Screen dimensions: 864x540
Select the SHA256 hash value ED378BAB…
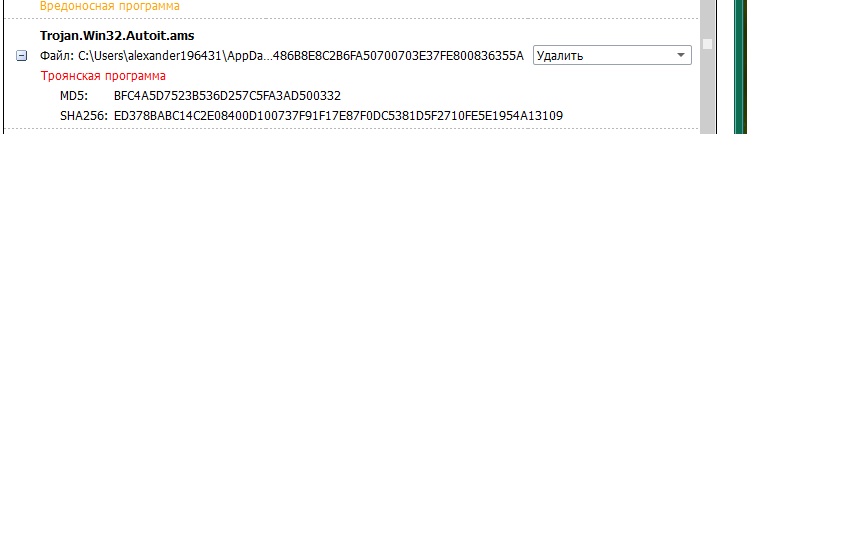click(338, 116)
